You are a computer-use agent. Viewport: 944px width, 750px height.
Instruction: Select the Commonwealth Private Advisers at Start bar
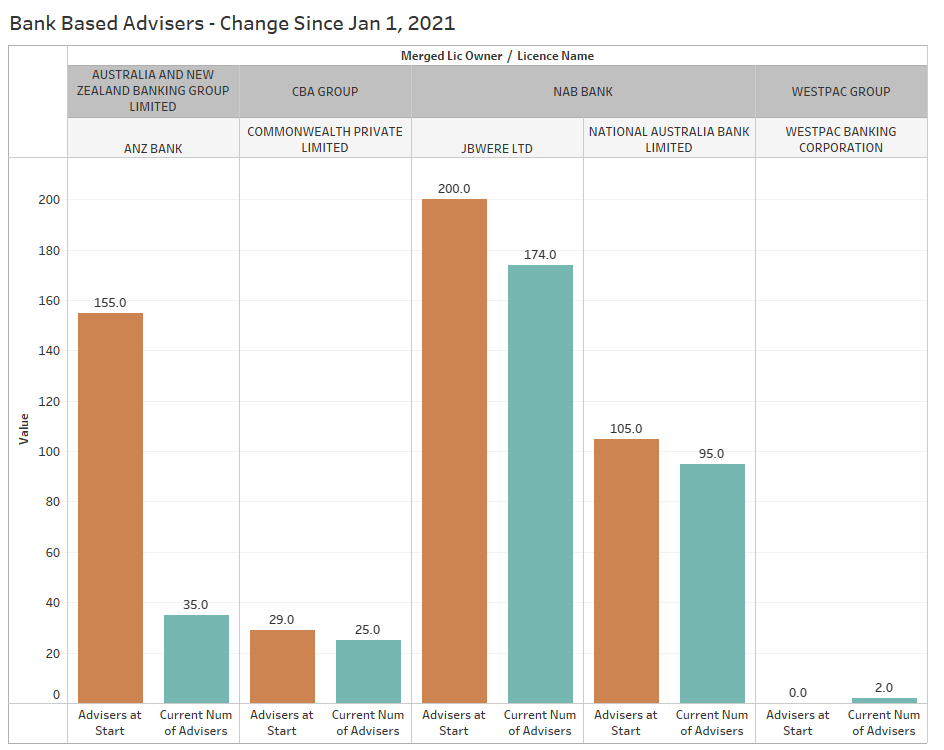(282, 666)
